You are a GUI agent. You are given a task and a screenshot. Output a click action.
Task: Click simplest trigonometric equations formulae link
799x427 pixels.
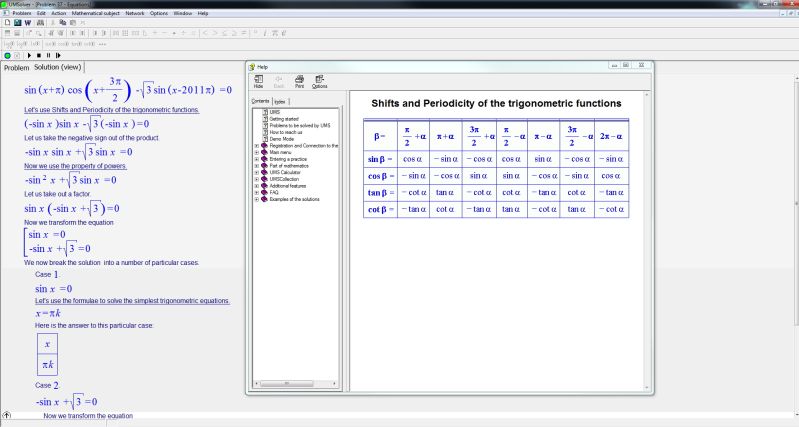coord(132,301)
